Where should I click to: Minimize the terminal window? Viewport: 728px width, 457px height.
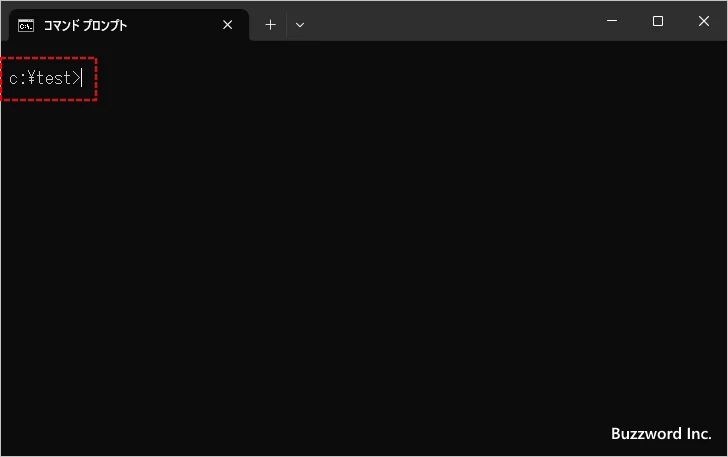[611, 21]
